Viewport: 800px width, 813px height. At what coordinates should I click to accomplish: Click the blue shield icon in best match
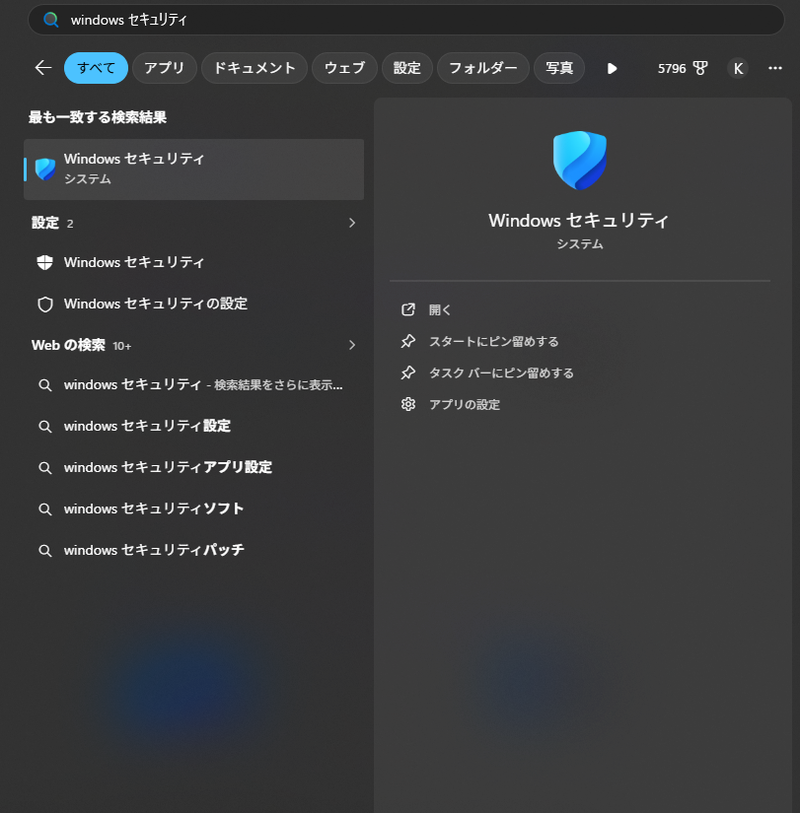tap(45, 169)
